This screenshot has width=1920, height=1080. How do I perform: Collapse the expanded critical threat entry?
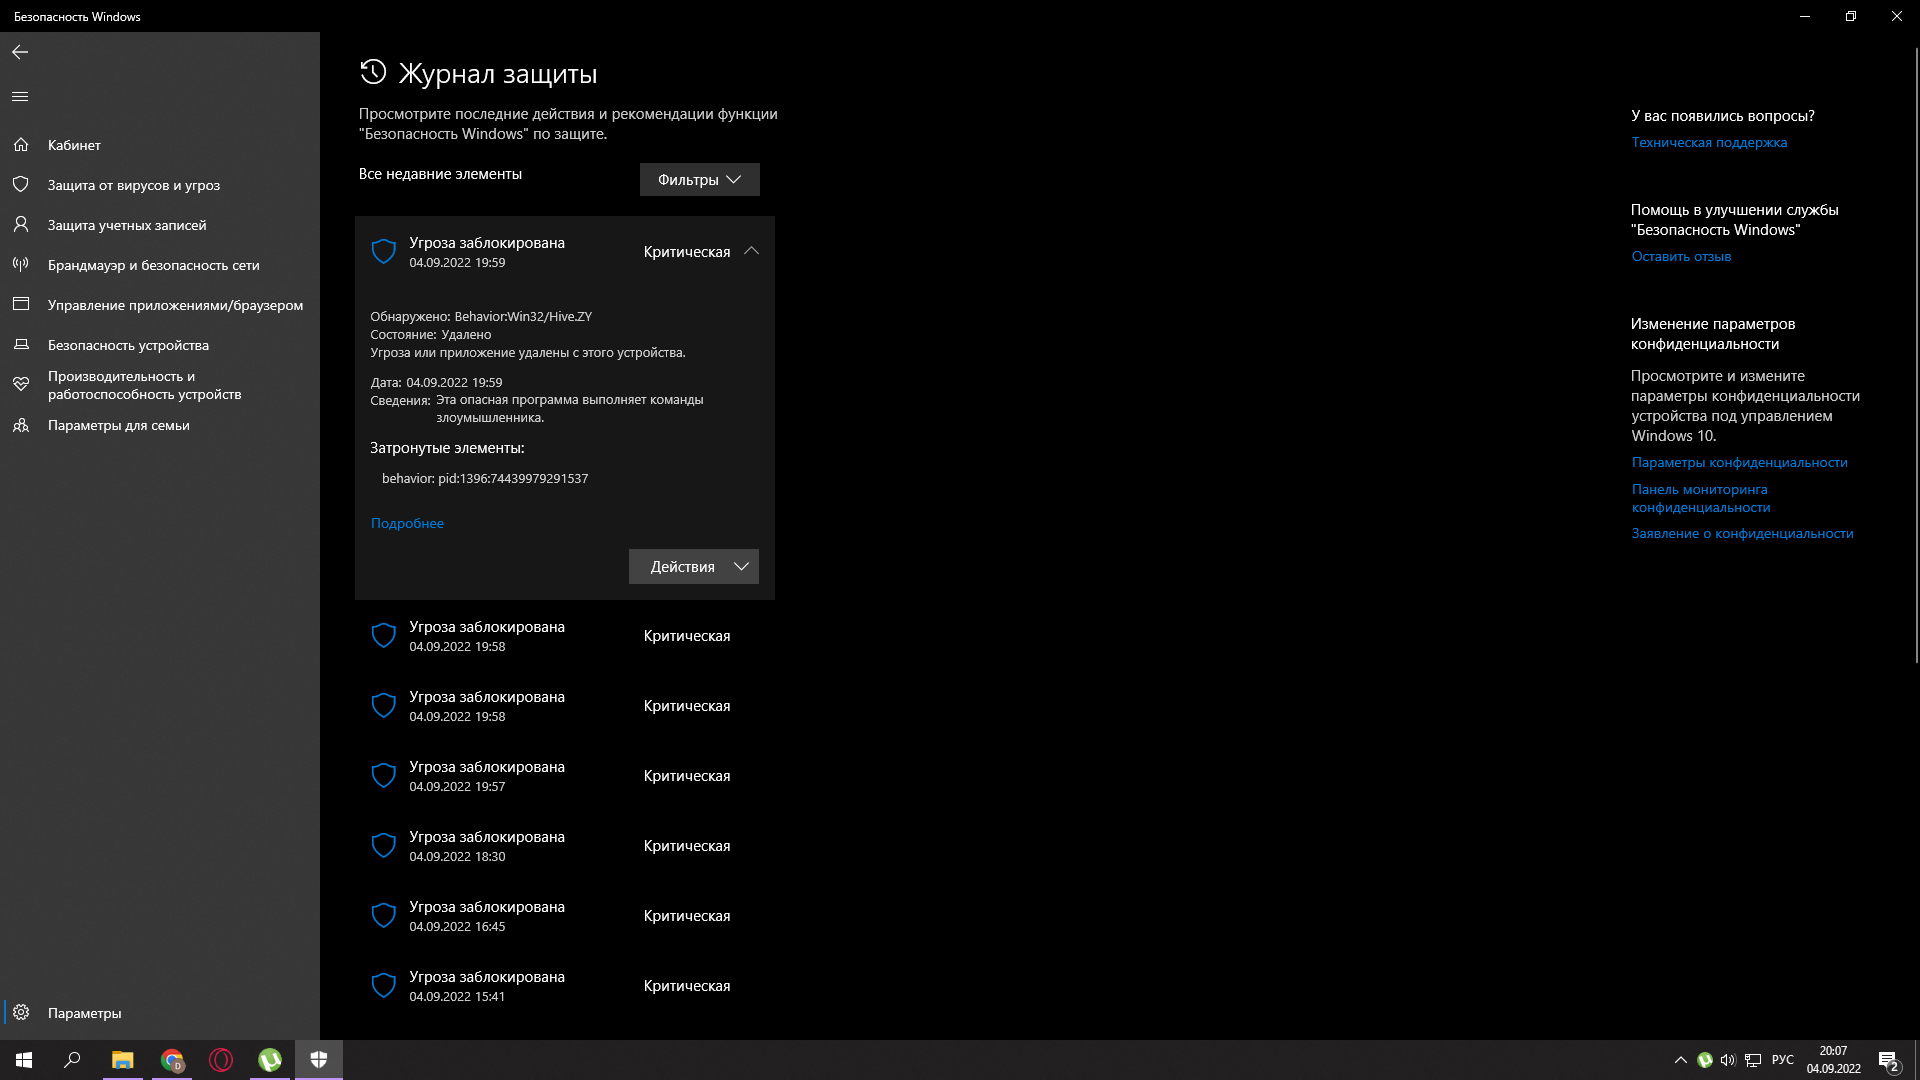tap(750, 251)
